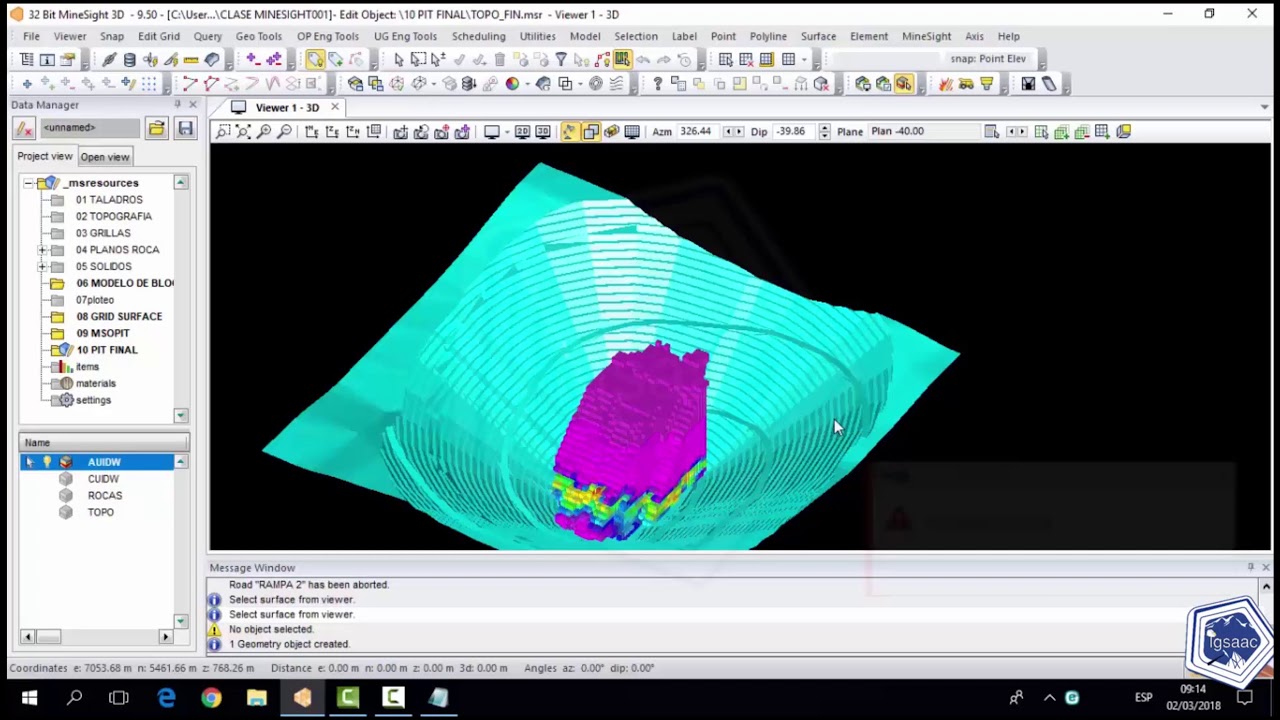Image resolution: width=1280 pixels, height=720 pixels.
Task: Click the question mark help icon
Action: 657,84
